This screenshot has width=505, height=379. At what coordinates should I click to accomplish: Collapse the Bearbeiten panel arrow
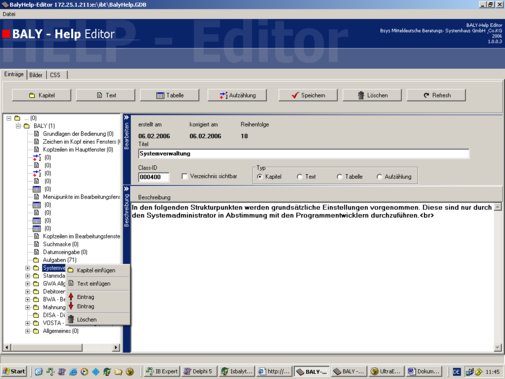[x=126, y=117]
